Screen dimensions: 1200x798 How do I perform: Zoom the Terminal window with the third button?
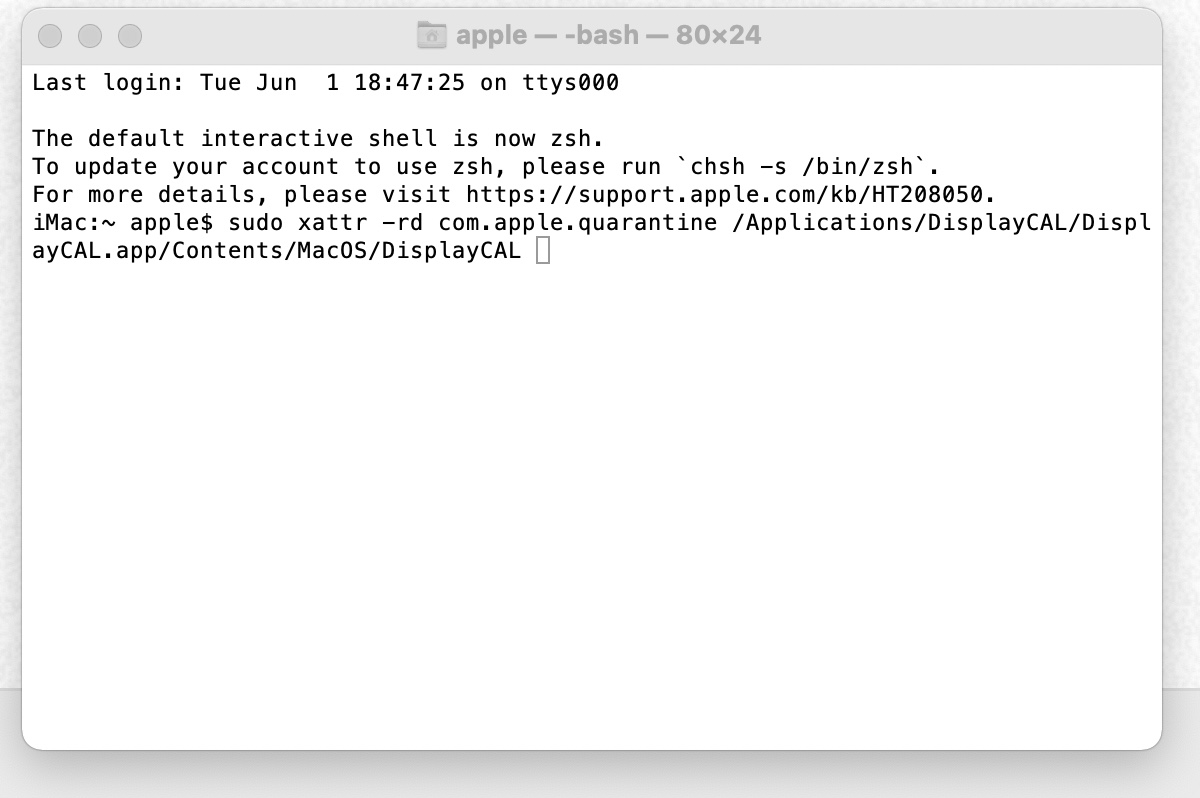pos(130,37)
